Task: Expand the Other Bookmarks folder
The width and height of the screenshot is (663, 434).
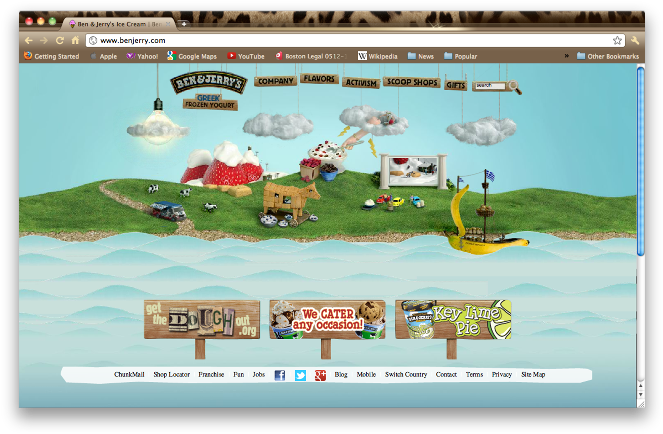Action: tap(608, 56)
